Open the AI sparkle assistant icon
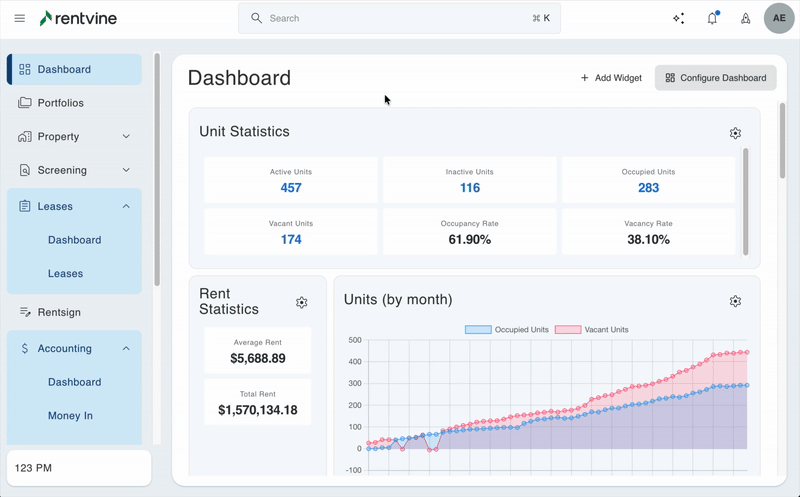 pyautogui.click(x=679, y=18)
